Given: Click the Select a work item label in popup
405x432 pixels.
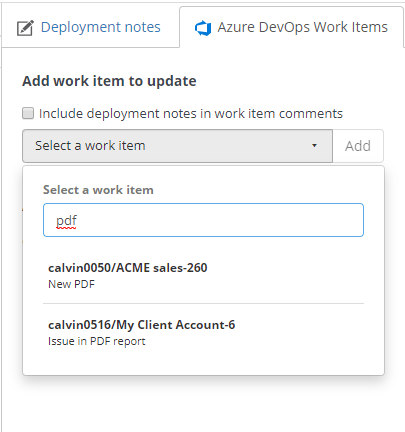Looking at the screenshot, I should (98, 190).
